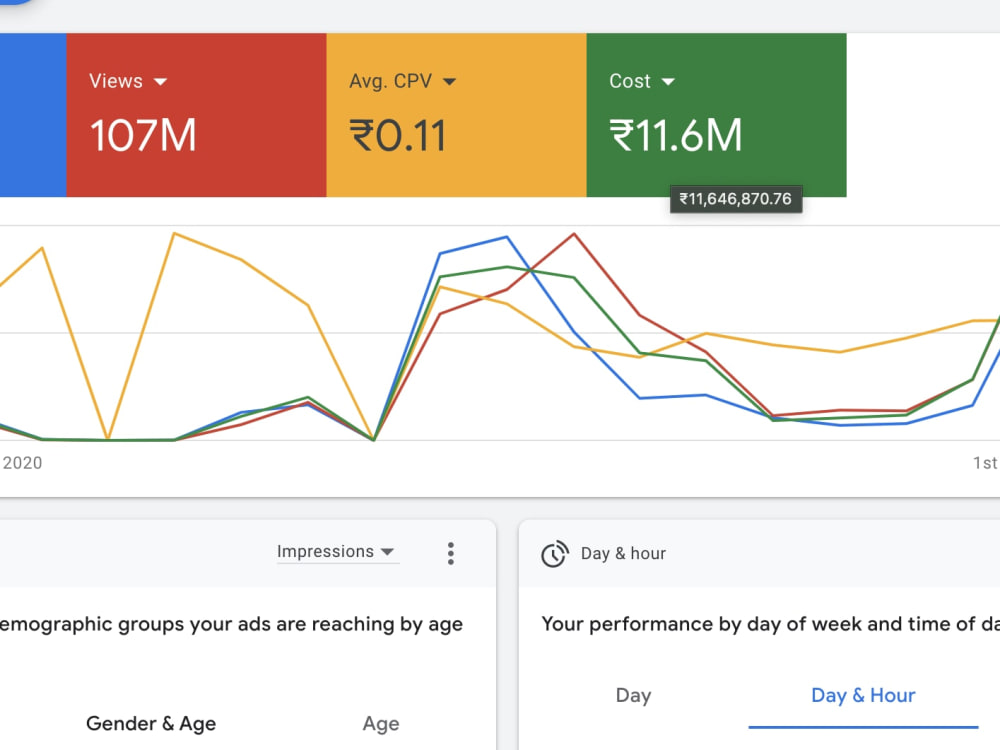Viewport: 1000px width, 750px height.
Task: Open the Impressions dropdown in demographics card
Action: tap(337, 552)
